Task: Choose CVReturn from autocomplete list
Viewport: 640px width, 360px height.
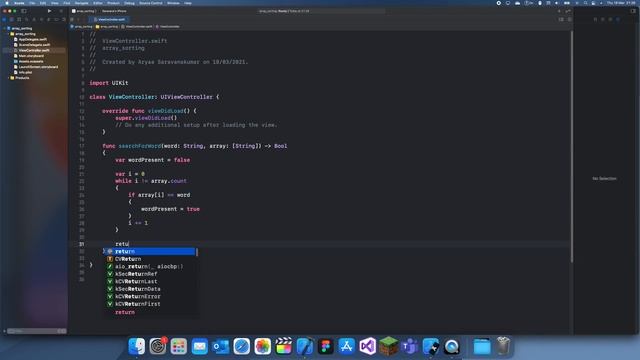Action: tap(149, 259)
